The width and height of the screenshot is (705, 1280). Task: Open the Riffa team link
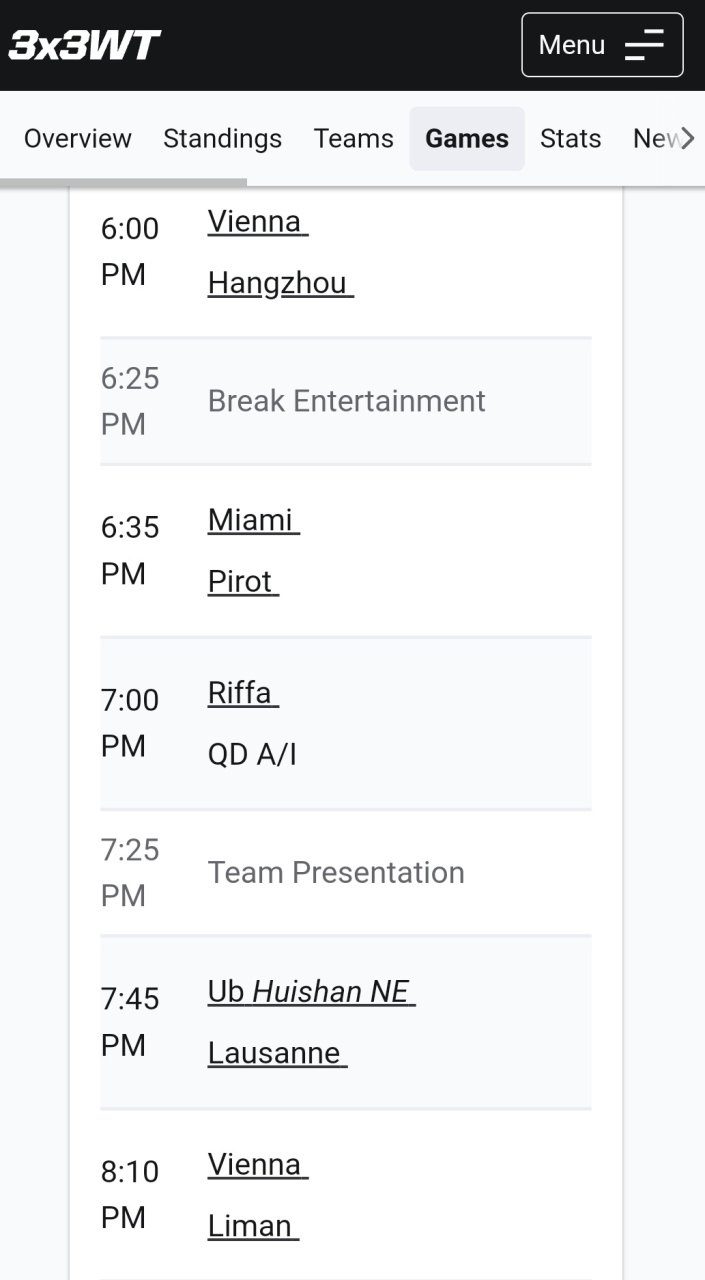(243, 693)
